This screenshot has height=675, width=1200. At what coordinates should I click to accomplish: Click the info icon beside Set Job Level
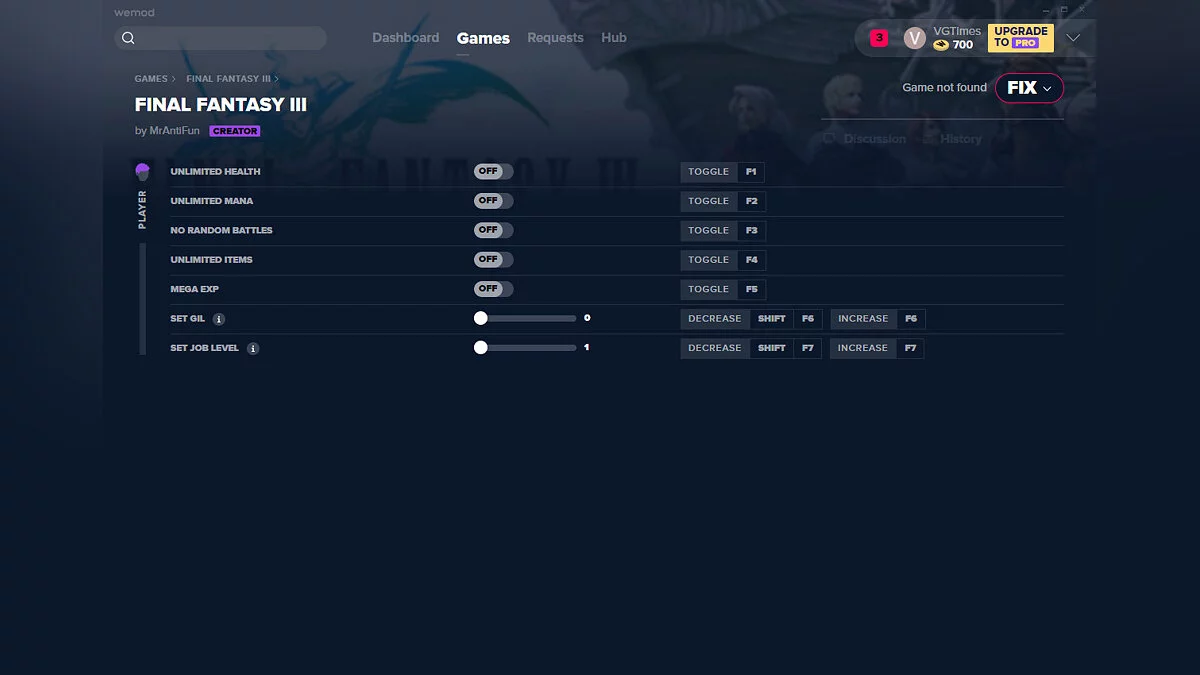click(x=253, y=349)
